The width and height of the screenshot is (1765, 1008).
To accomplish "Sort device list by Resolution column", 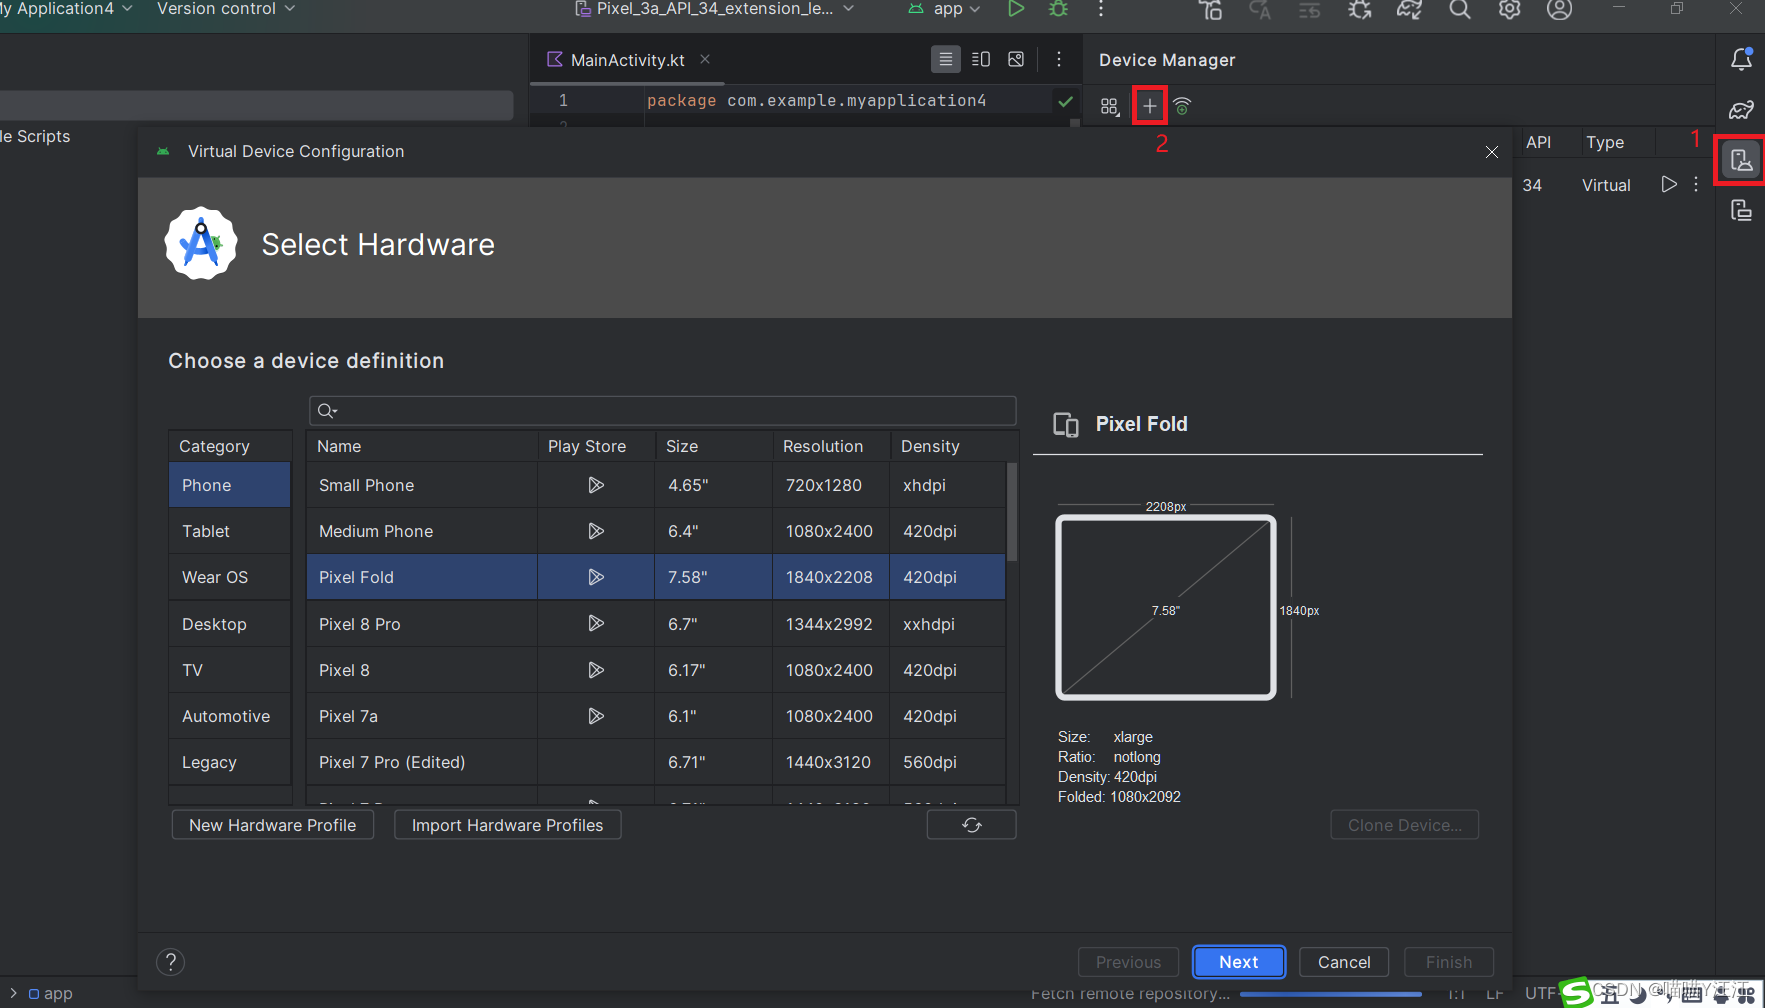I will pyautogui.click(x=832, y=446).
